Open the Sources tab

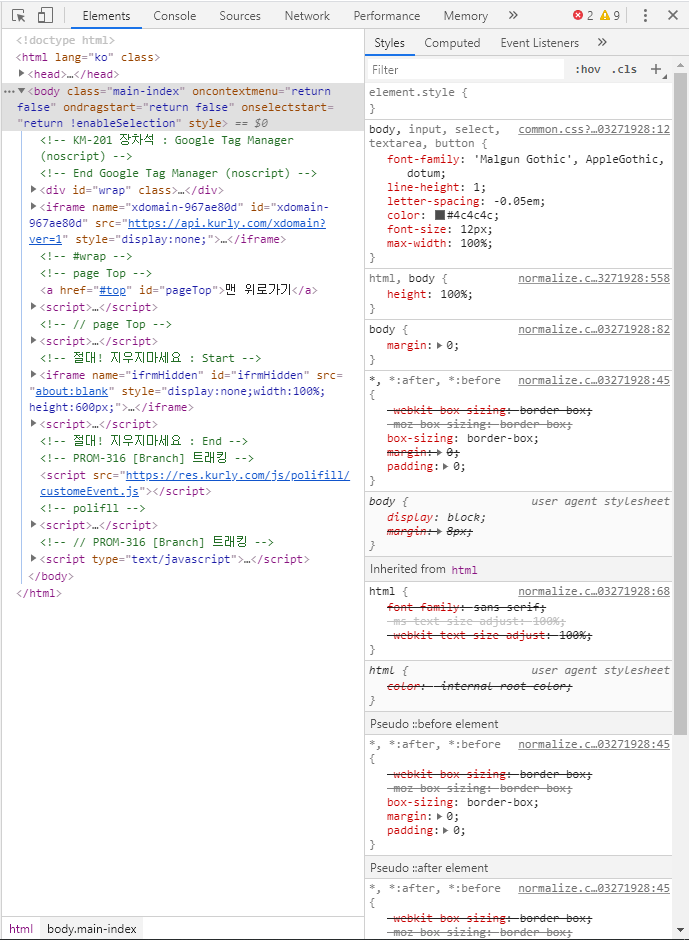240,16
